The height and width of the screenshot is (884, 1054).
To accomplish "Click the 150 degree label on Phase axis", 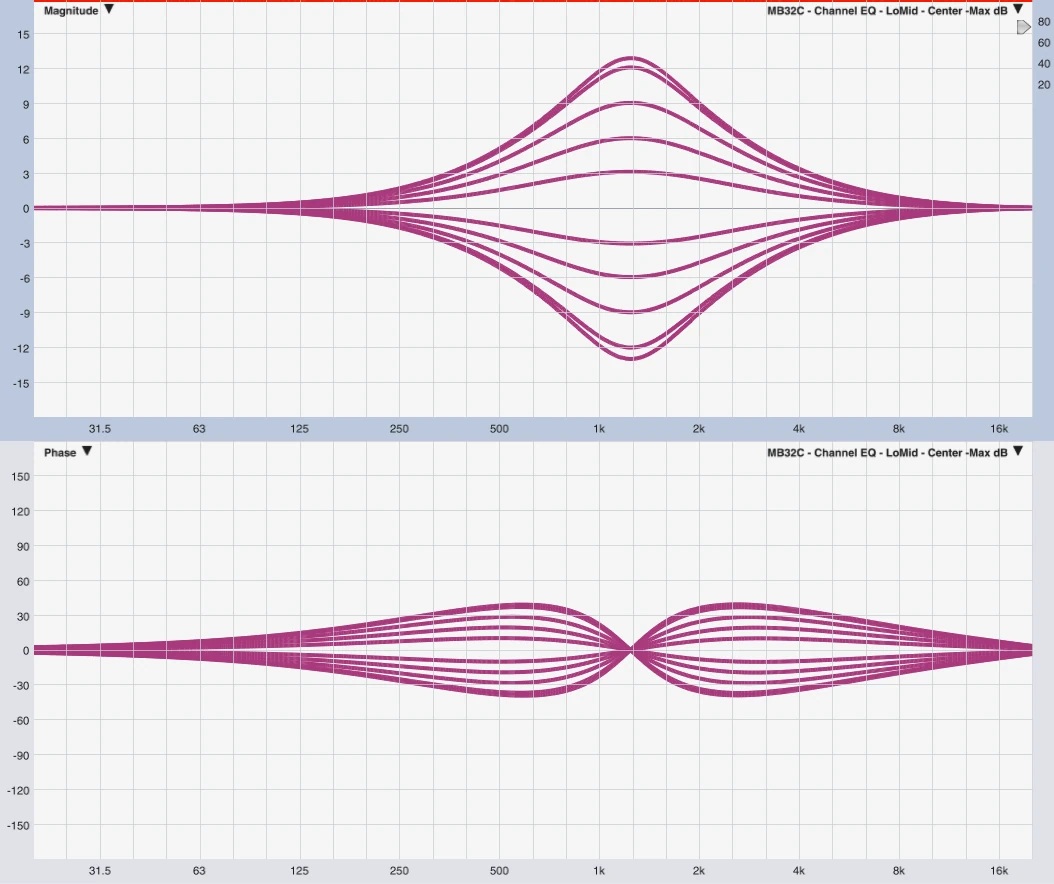I will 20,476.
